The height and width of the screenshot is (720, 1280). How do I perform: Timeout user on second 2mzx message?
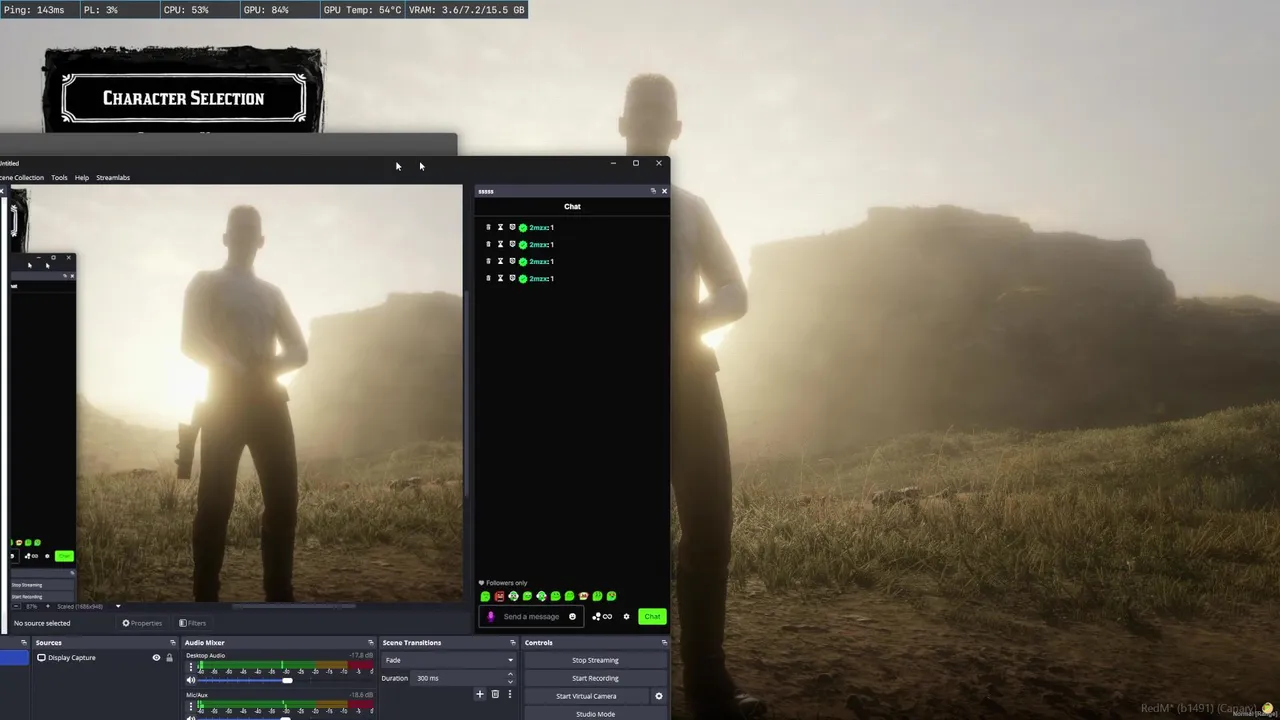pos(500,244)
